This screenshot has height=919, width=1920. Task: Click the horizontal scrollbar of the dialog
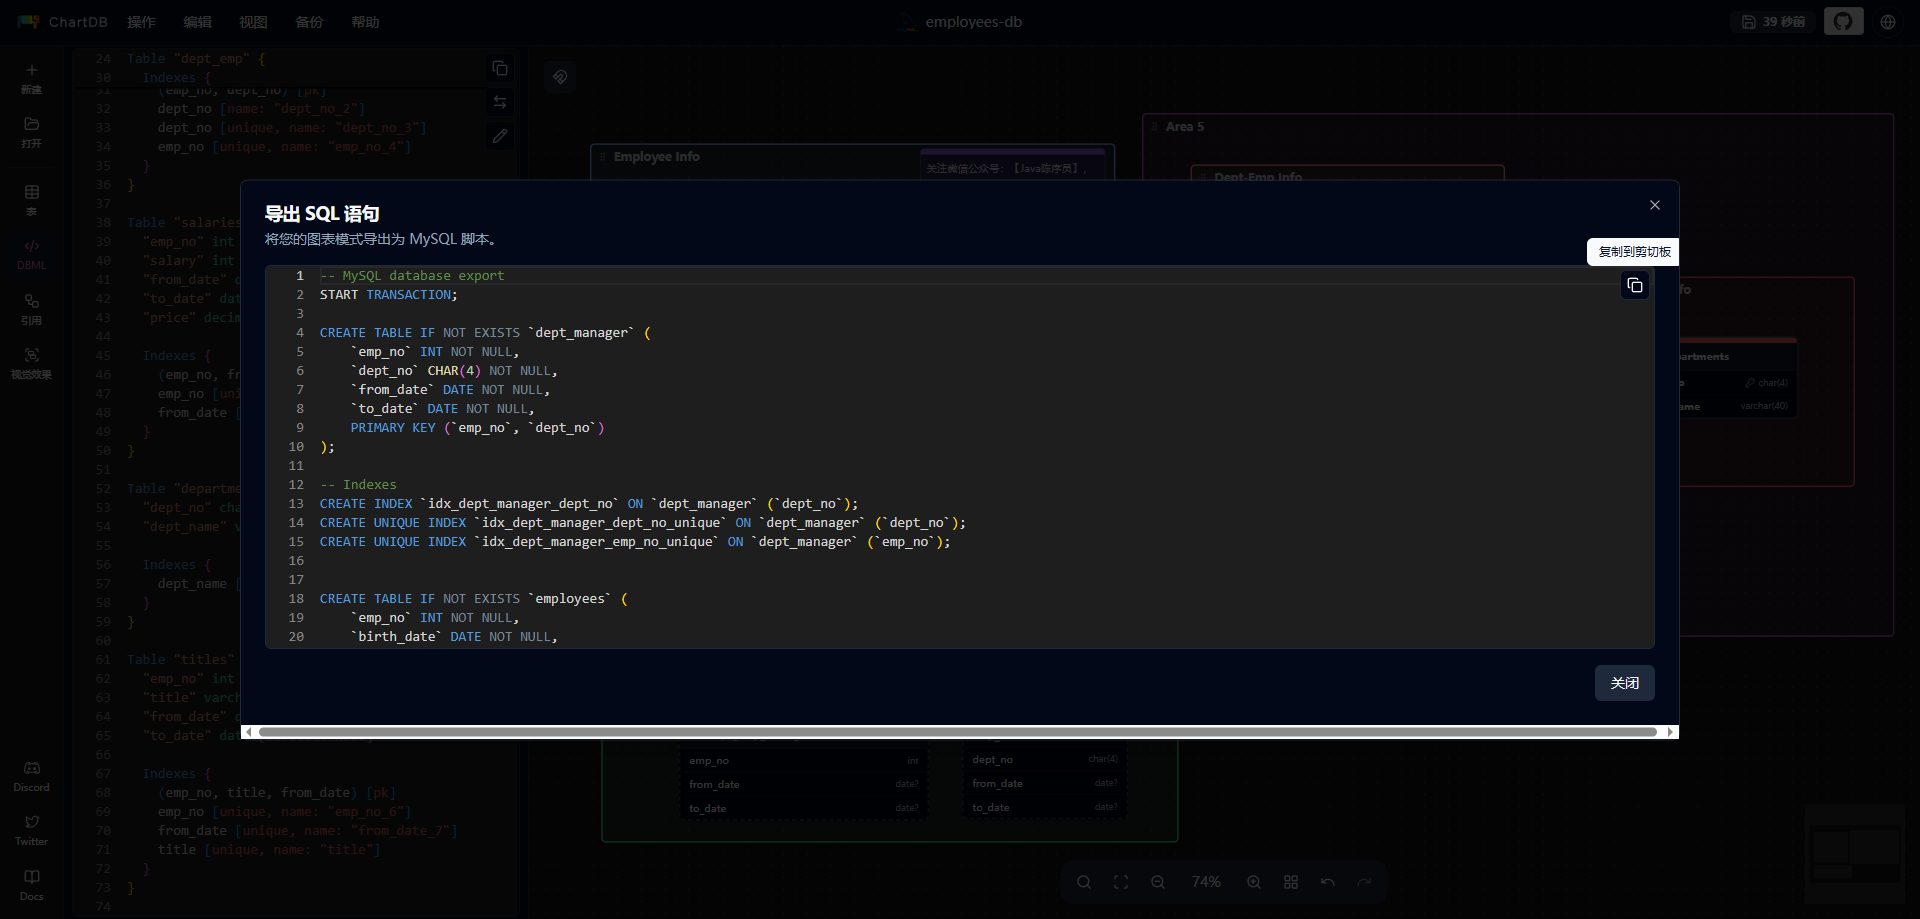pyautogui.click(x=957, y=732)
